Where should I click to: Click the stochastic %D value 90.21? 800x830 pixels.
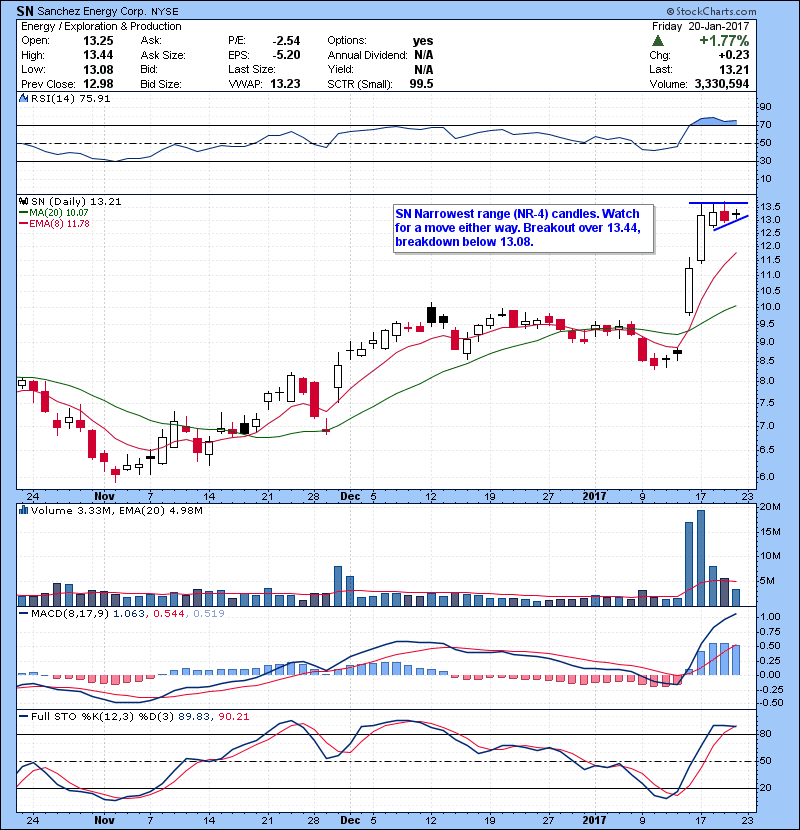tap(233, 717)
